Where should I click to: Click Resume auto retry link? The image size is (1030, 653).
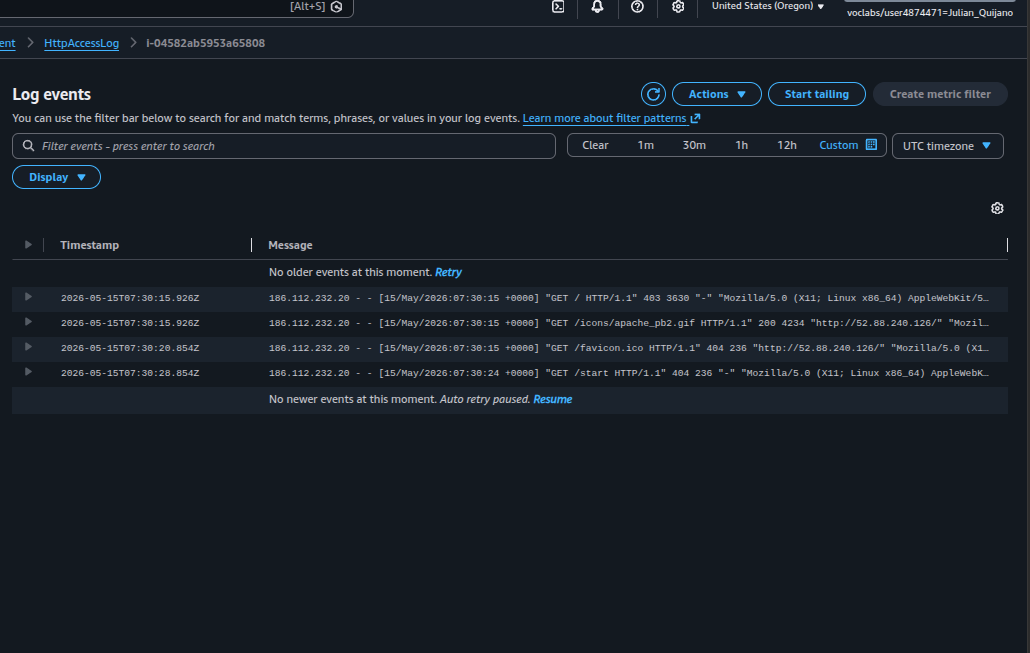[x=552, y=399]
